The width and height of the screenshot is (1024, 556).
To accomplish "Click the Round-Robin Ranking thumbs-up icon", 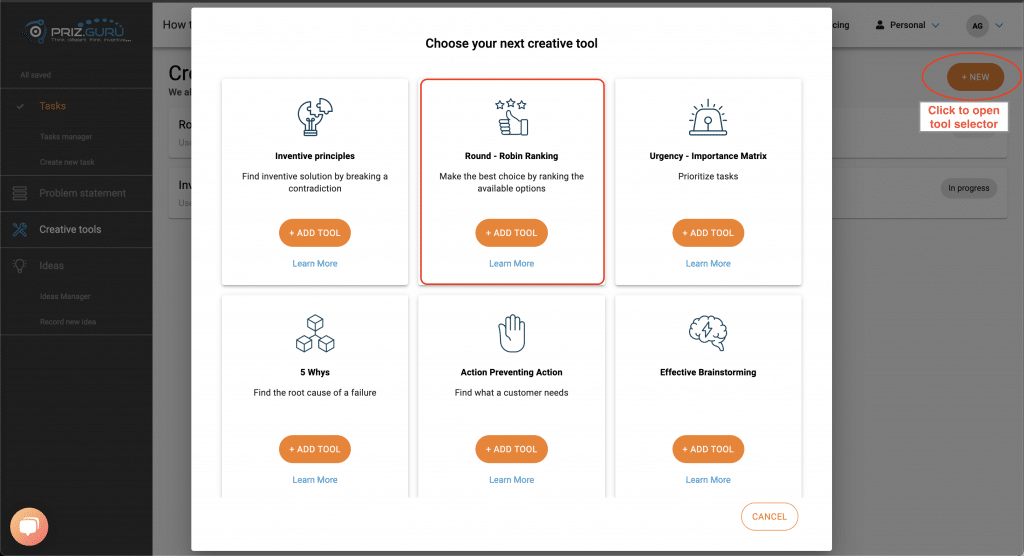I will 511,117.
